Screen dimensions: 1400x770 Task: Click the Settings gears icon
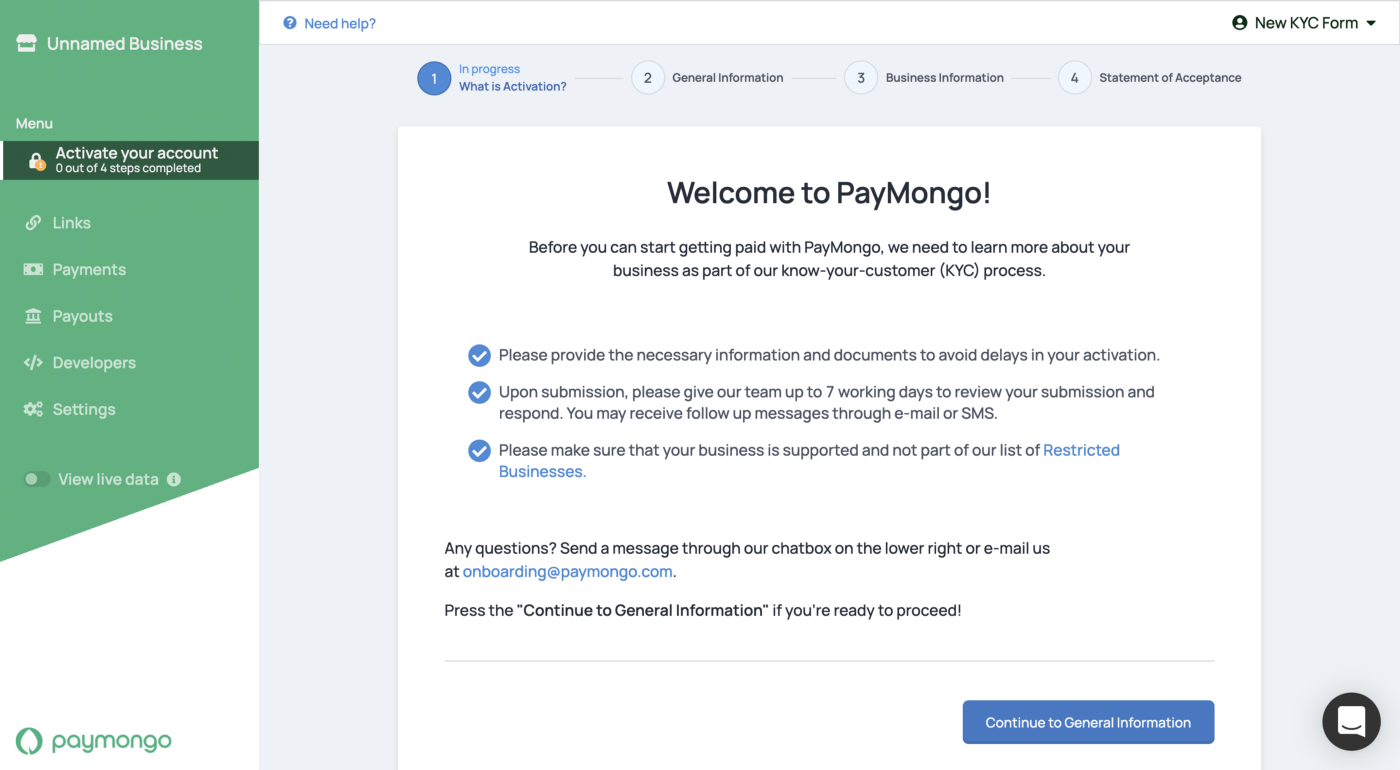[33, 409]
